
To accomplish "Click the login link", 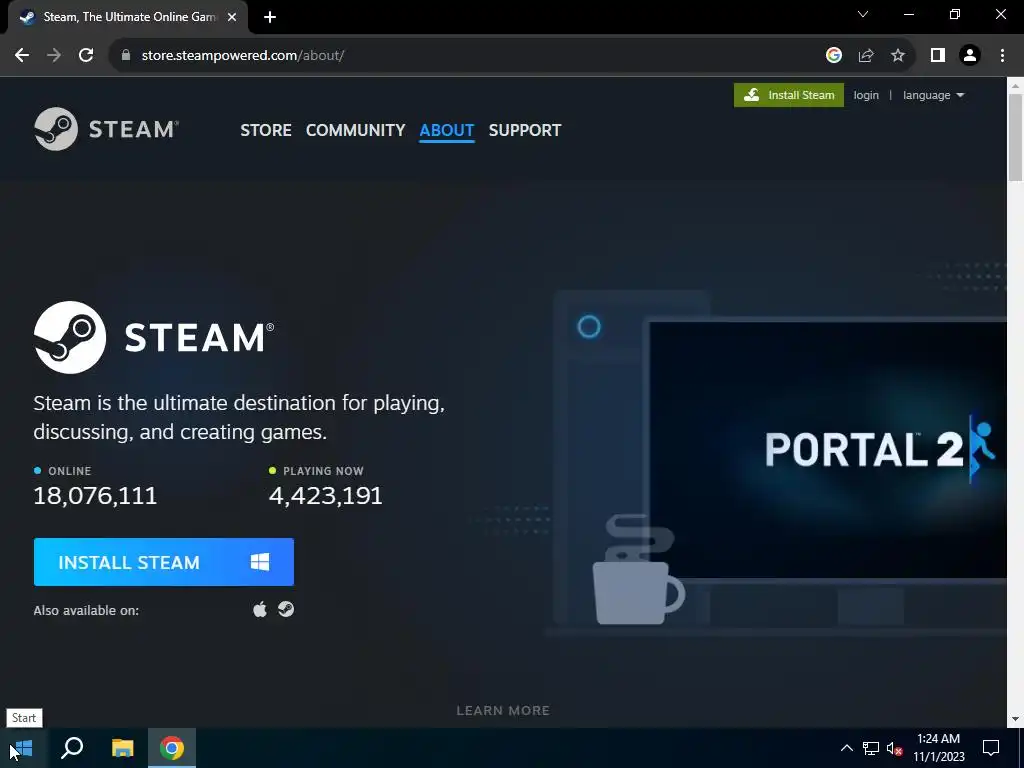I will (x=866, y=95).
